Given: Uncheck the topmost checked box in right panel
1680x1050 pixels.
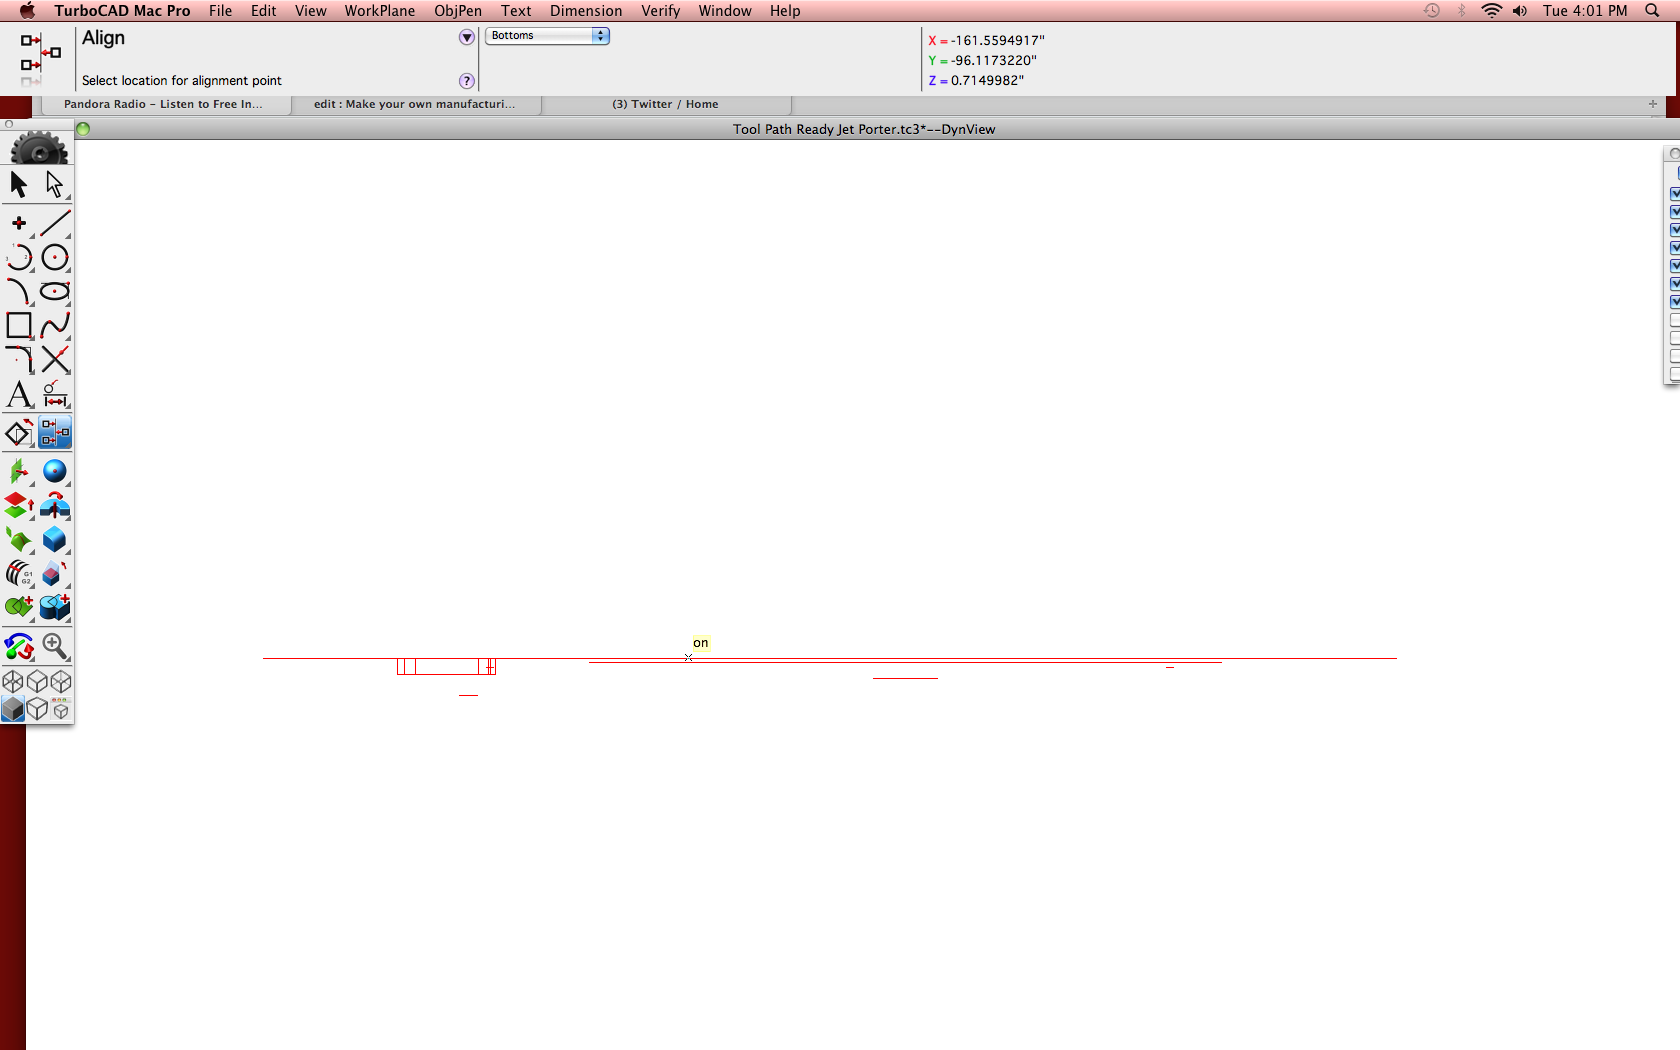Looking at the screenshot, I should point(1675,193).
